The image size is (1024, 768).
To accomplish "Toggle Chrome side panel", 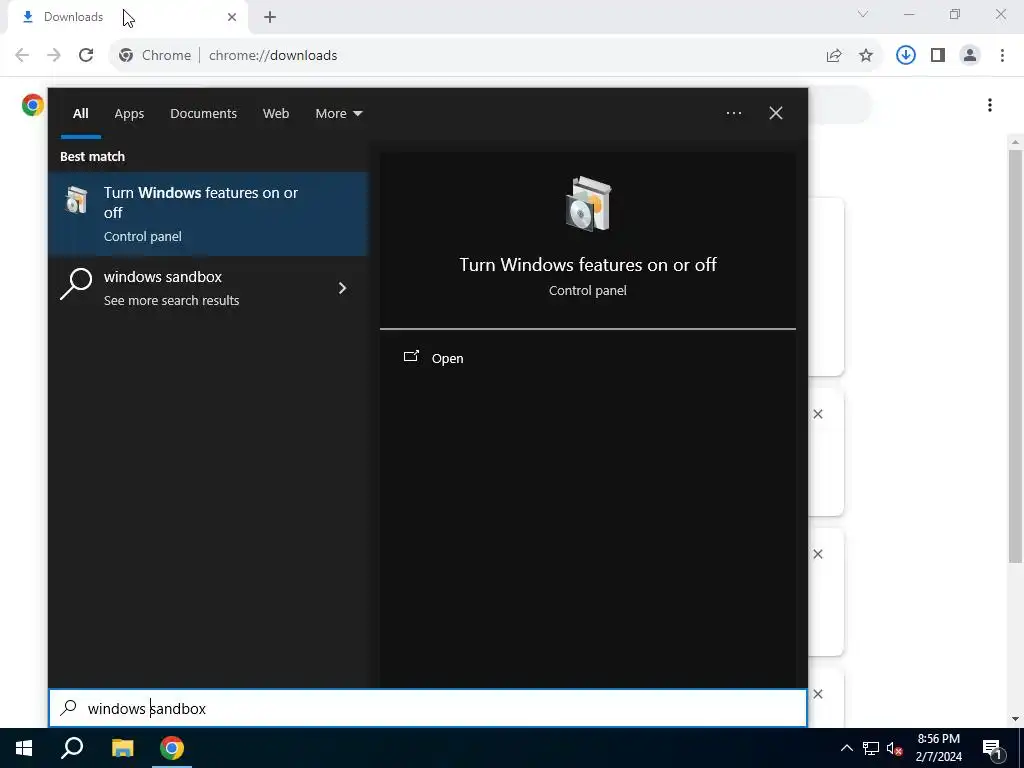I will pos(938,56).
